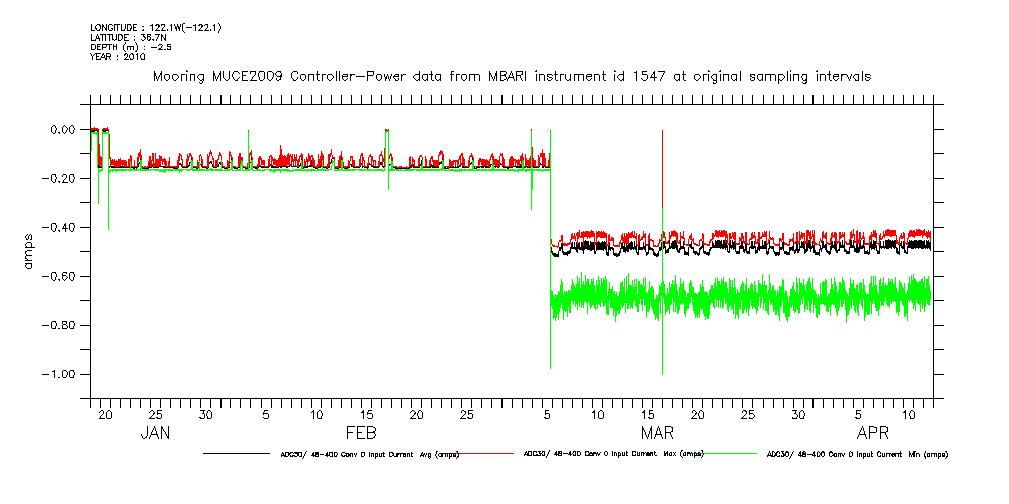Click the black Avg legend line sample
Screen dimensions: 1009x504
(x=235, y=454)
